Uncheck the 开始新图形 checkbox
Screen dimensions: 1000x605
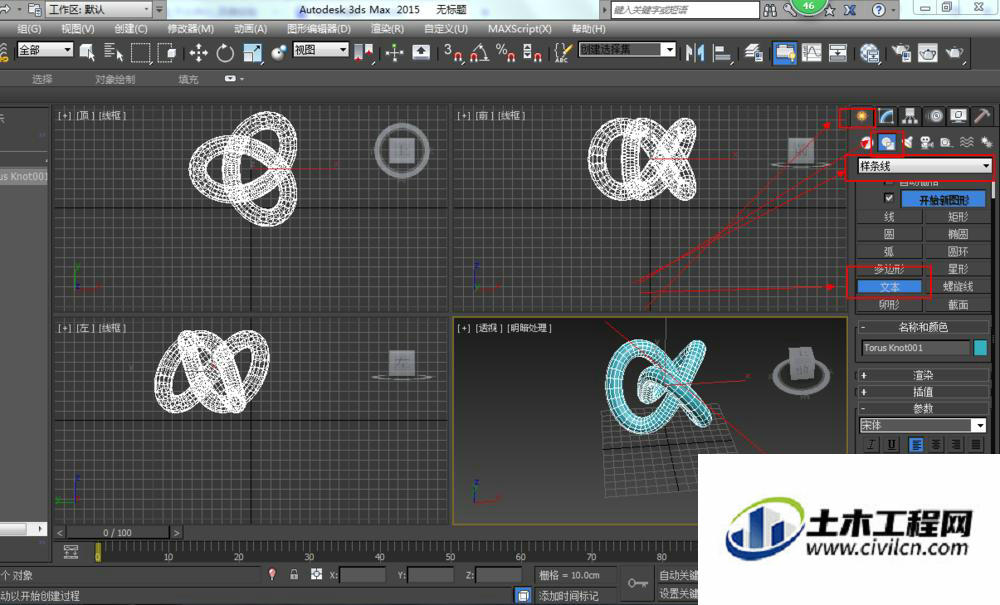[888, 198]
